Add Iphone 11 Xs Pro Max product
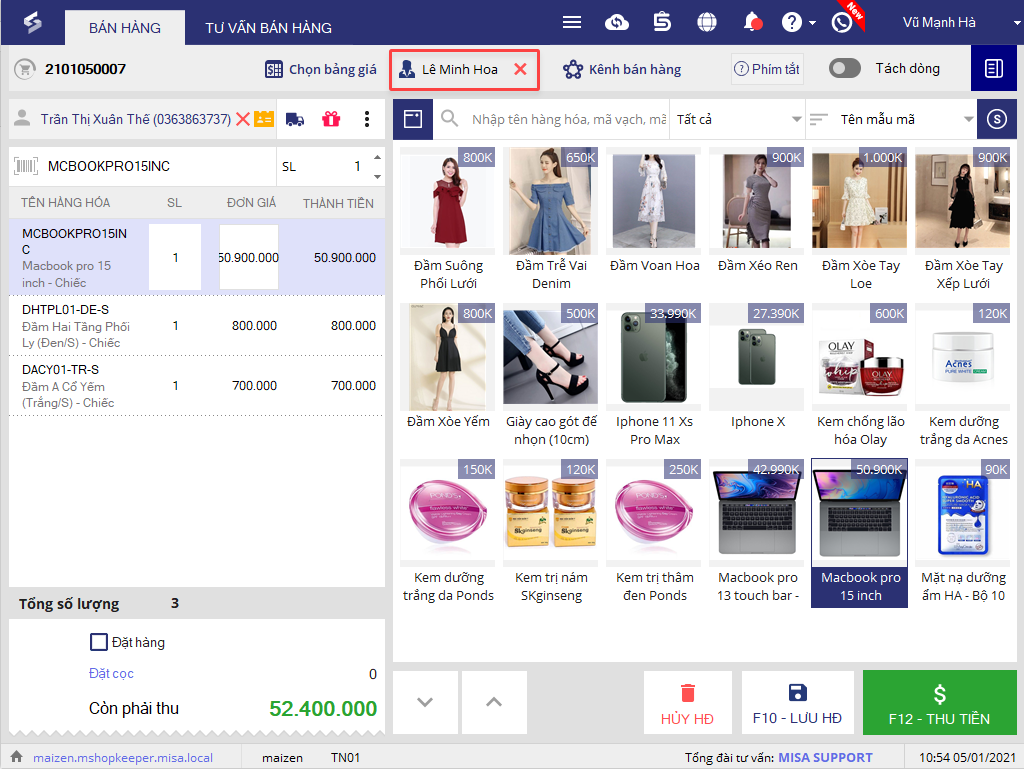Viewport: 1024px width, 769px height. coord(654,376)
